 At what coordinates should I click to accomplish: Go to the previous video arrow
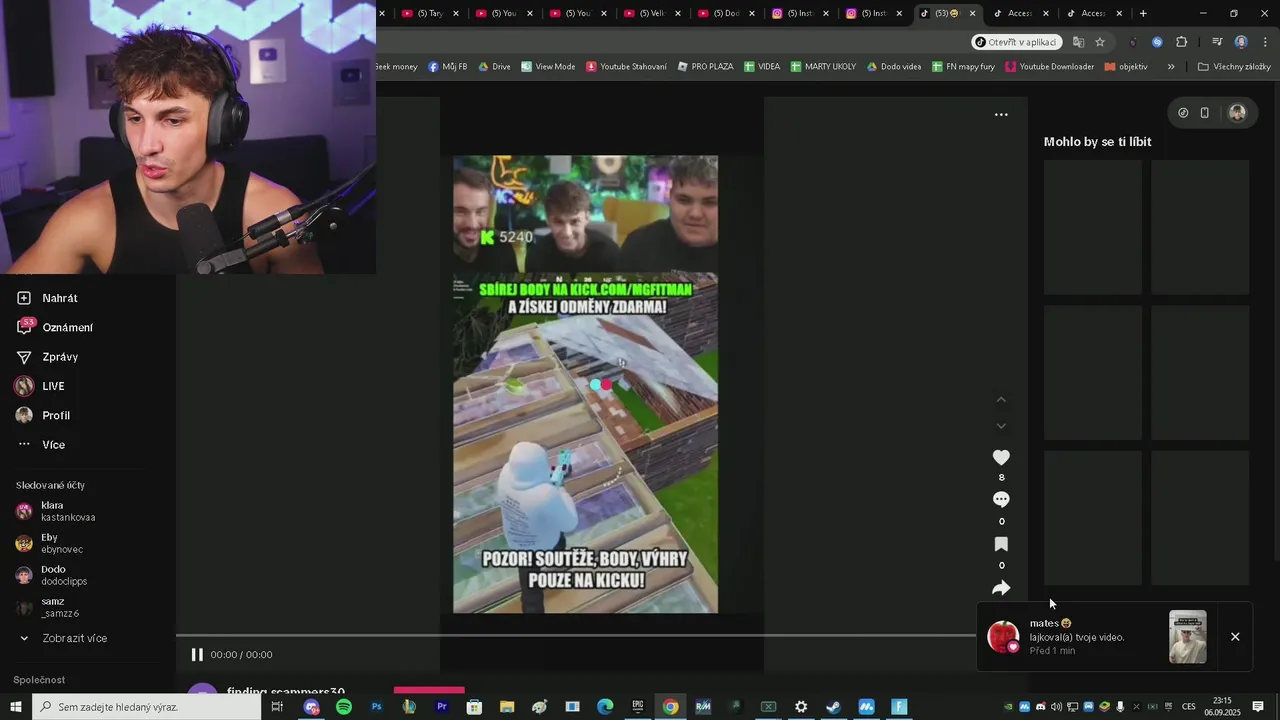[1001, 400]
